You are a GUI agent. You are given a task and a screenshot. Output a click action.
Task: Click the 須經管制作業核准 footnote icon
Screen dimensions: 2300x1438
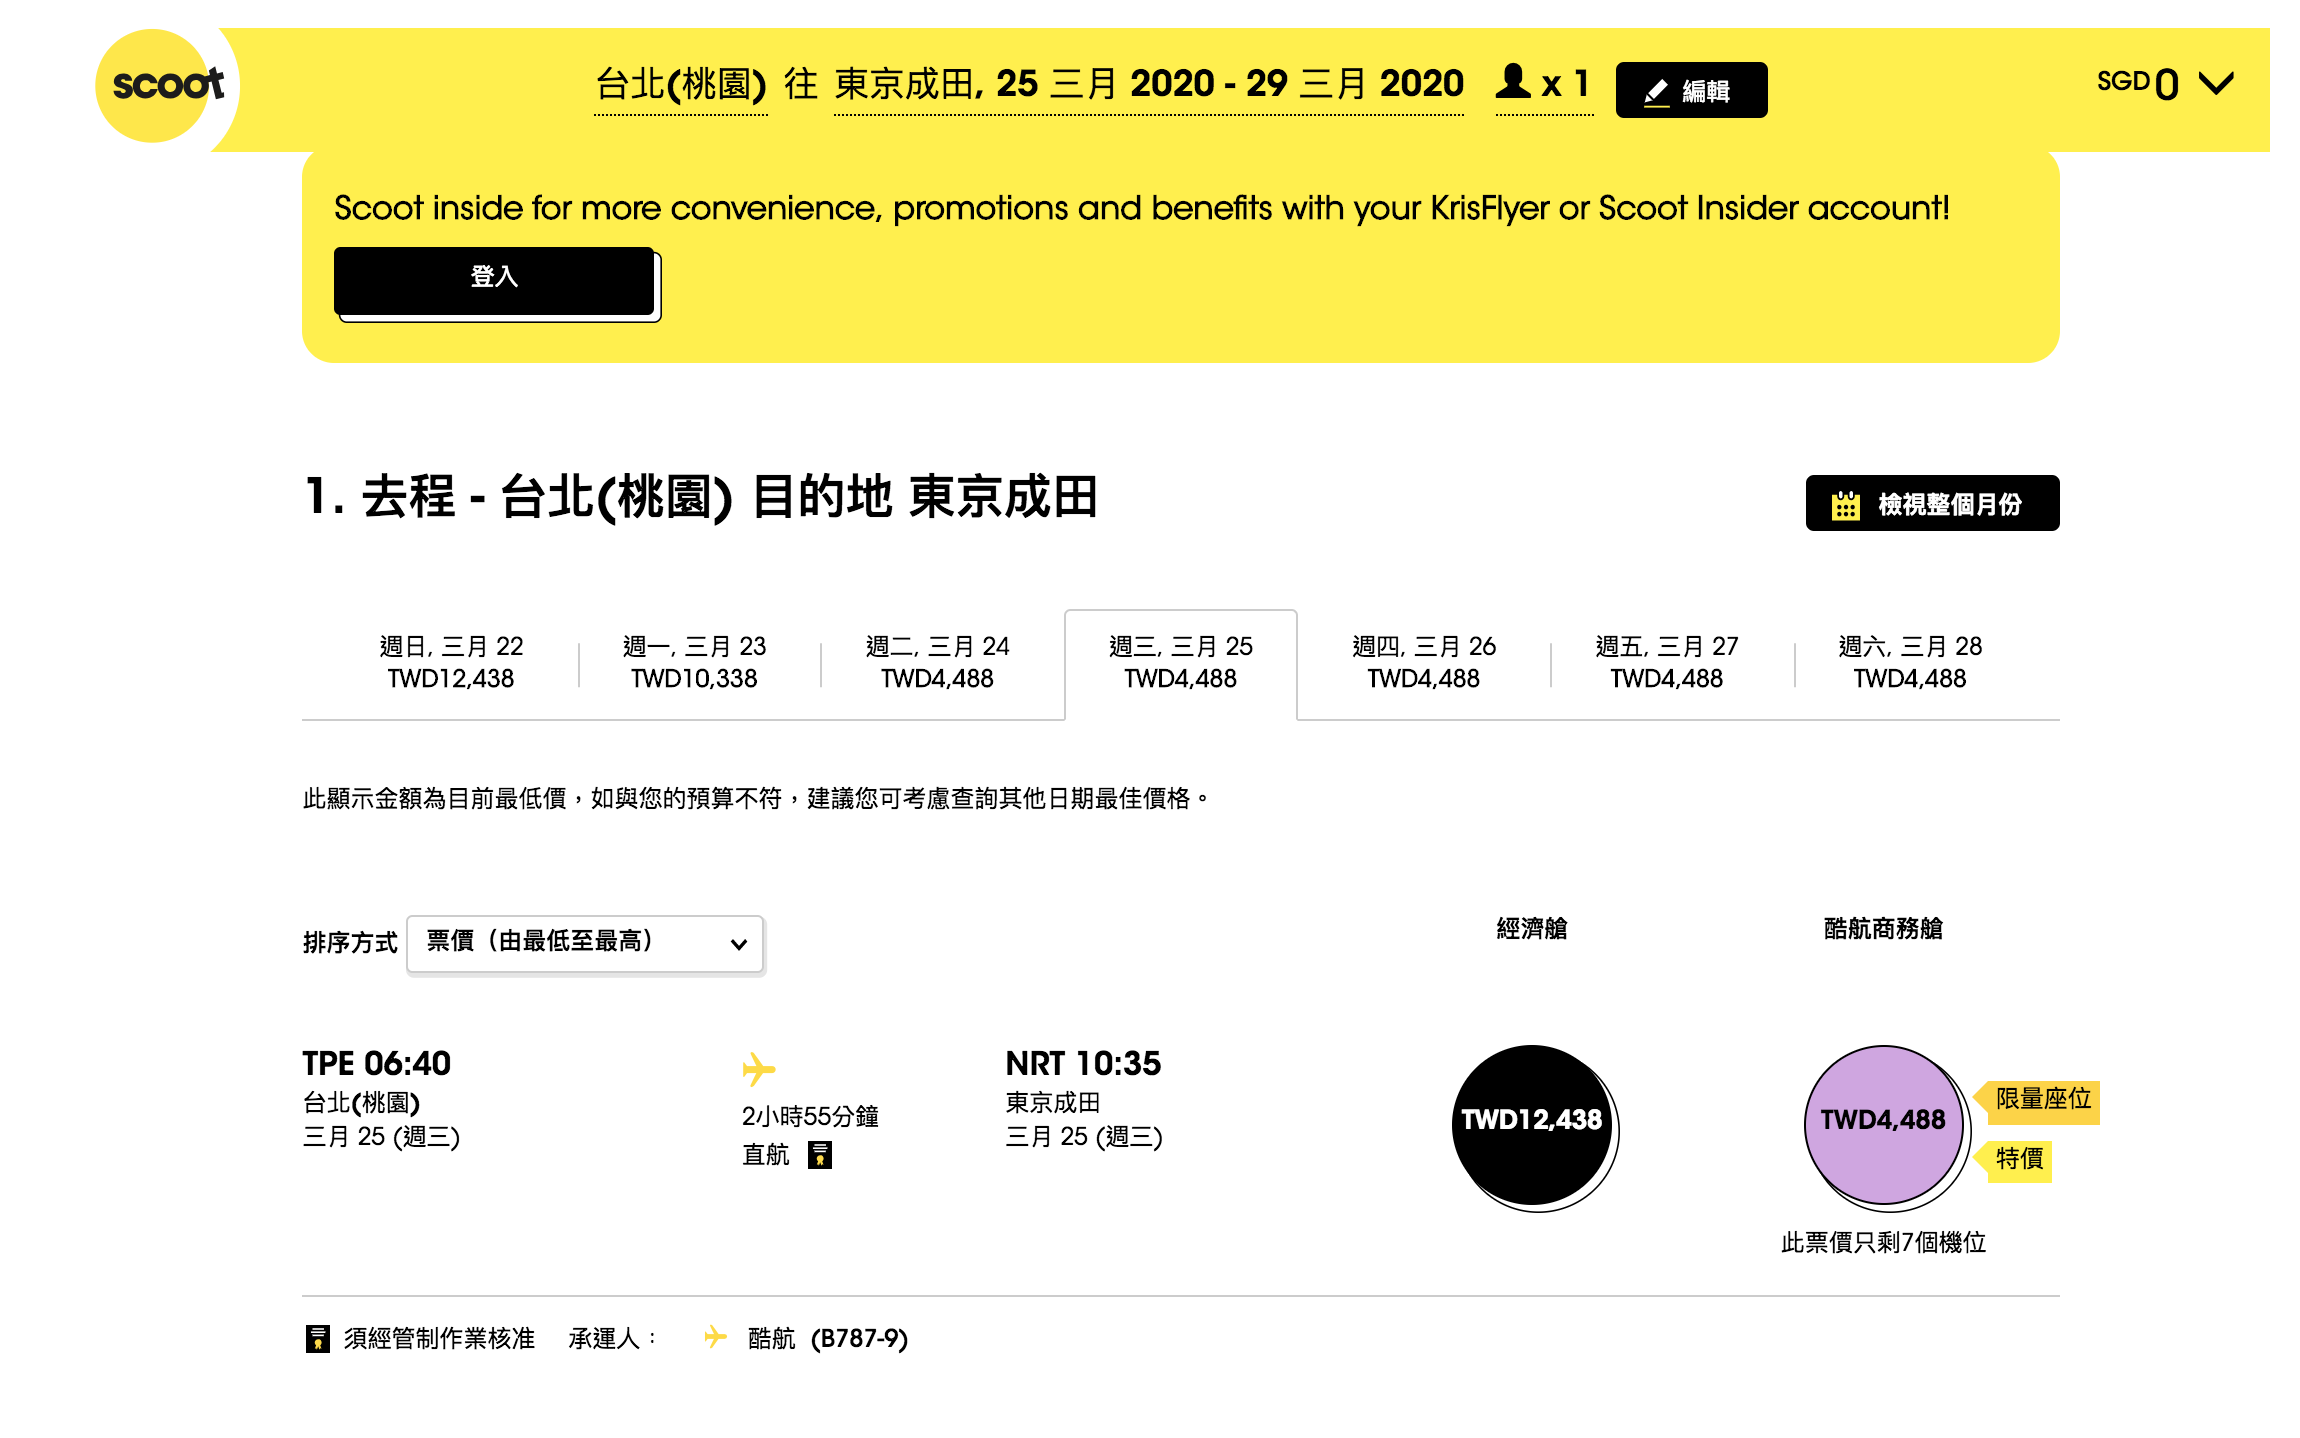[317, 1338]
